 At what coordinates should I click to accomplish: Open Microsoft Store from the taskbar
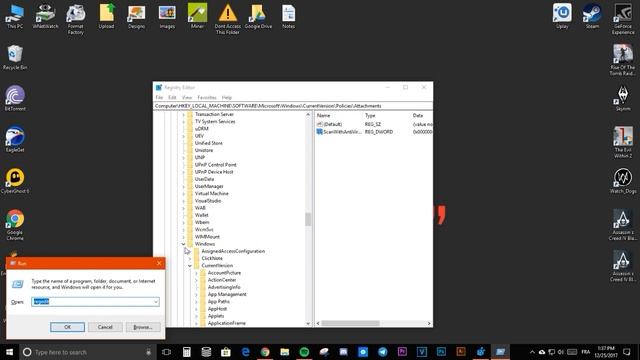[226, 352]
